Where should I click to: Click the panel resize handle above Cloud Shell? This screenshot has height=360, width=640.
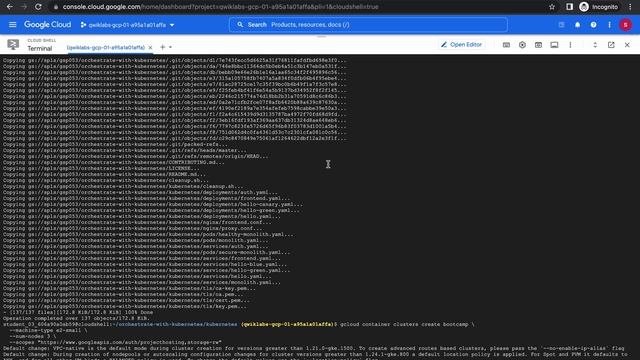pos(321,37)
